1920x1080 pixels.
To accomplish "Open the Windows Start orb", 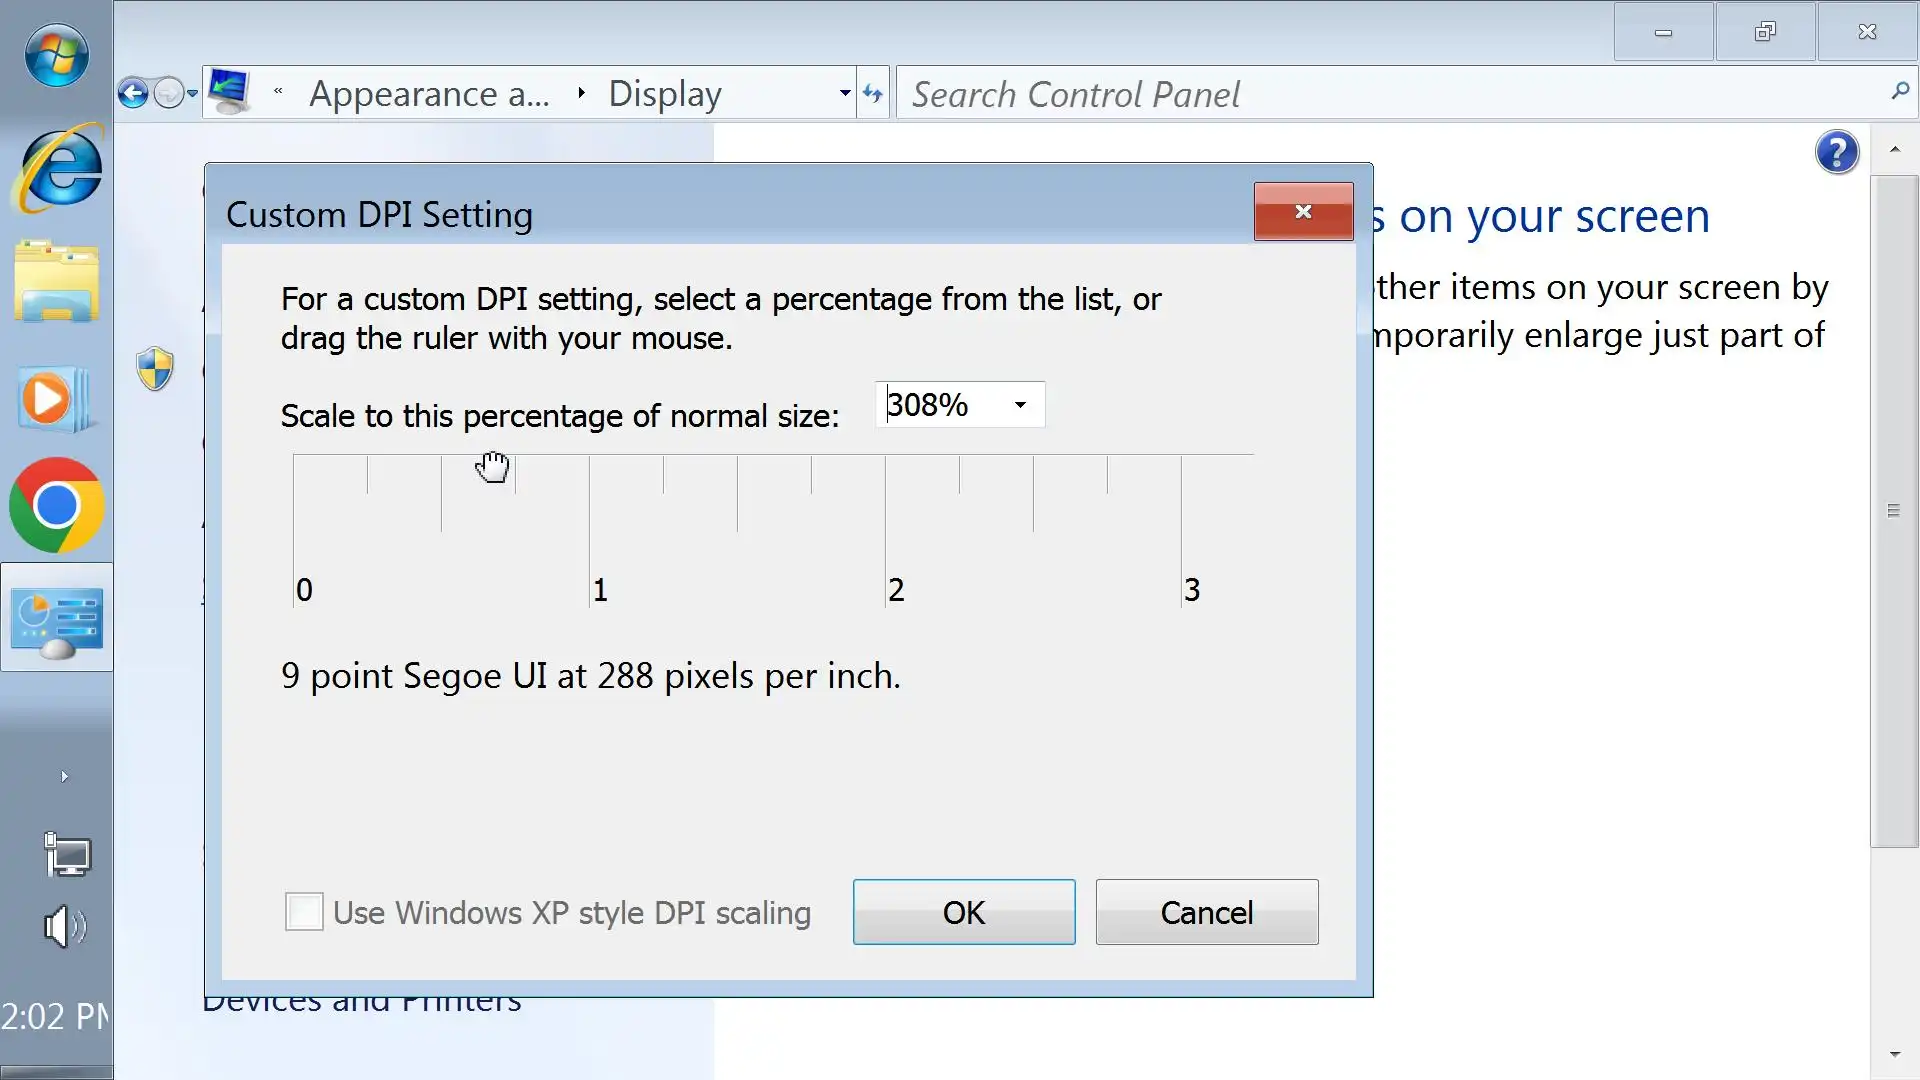I will 56,56.
